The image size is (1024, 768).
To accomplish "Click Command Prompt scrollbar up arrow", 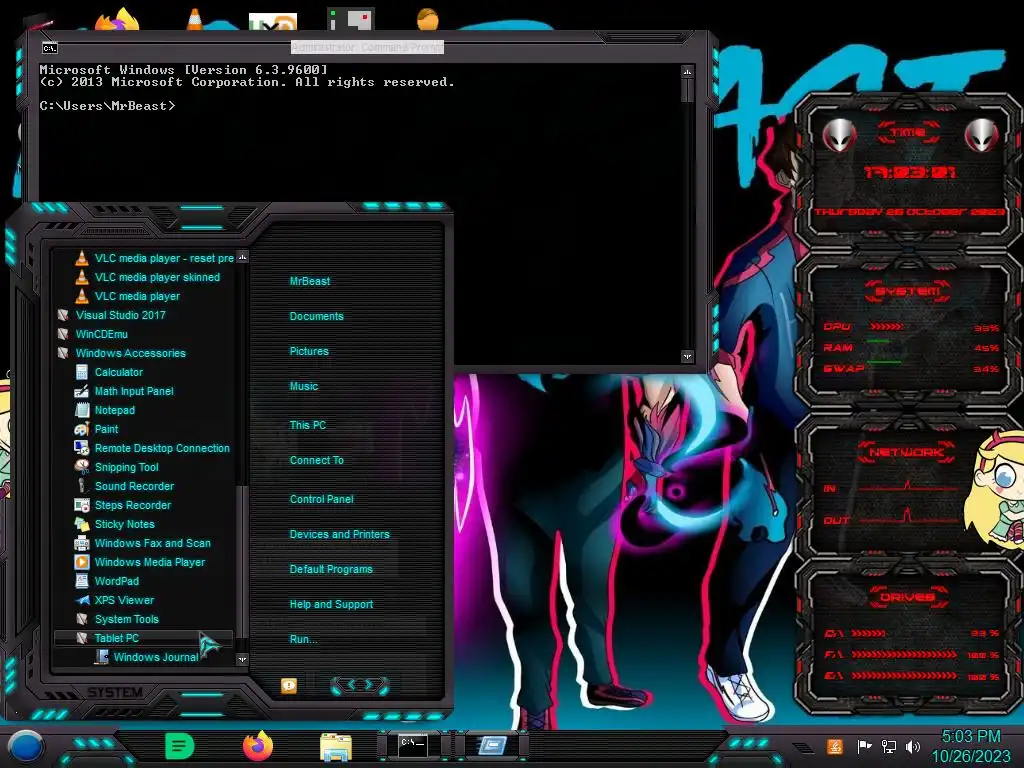I will click(x=687, y=71).
